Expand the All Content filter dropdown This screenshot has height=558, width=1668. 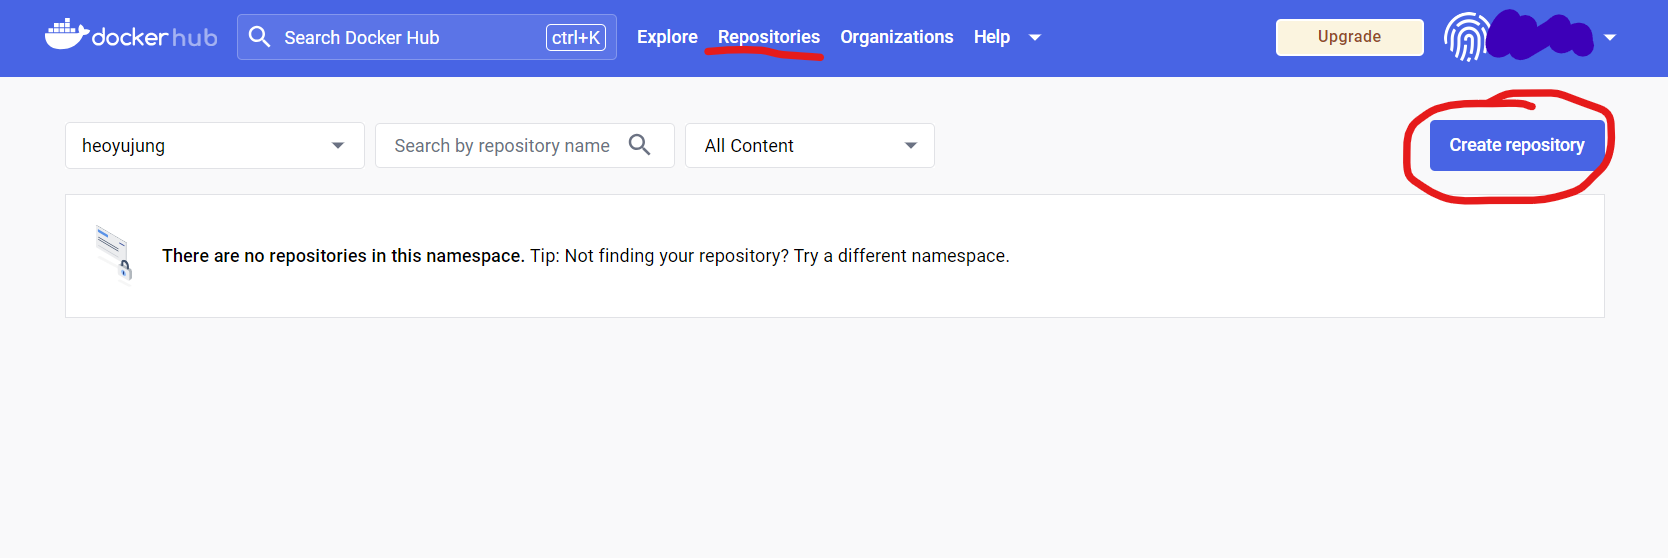810,146
